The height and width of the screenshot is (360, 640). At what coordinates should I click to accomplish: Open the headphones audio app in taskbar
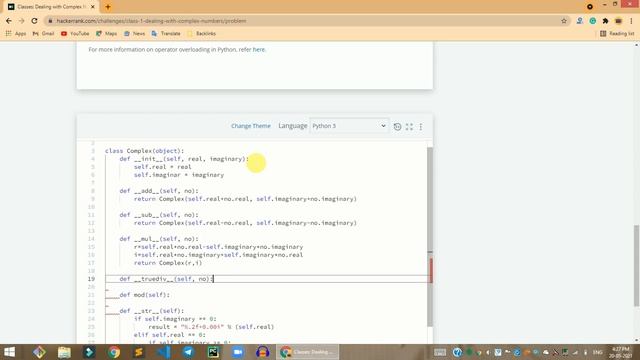(x=263, y=352)
